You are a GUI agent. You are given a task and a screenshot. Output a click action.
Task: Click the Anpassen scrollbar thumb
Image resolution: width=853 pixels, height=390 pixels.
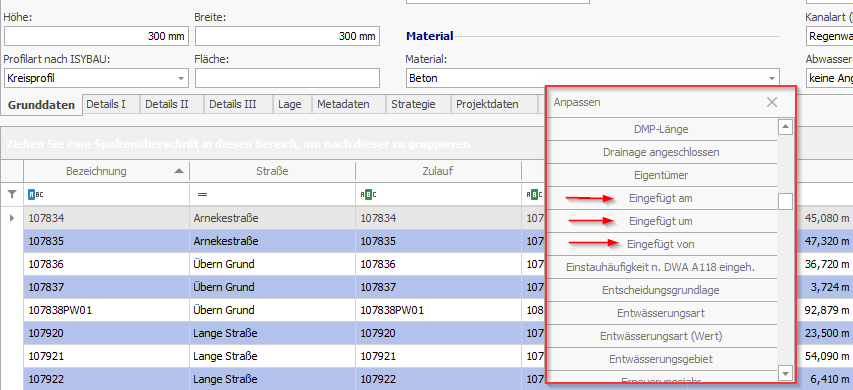[785, 201]
